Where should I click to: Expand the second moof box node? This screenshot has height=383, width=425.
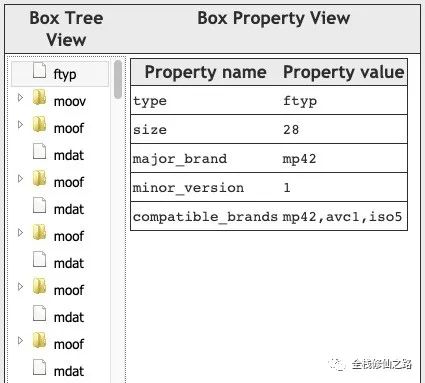(20, 179)
